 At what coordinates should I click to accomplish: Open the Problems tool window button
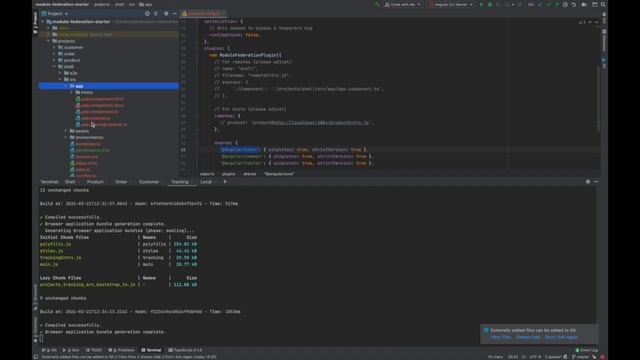click(x=121, y=350)
